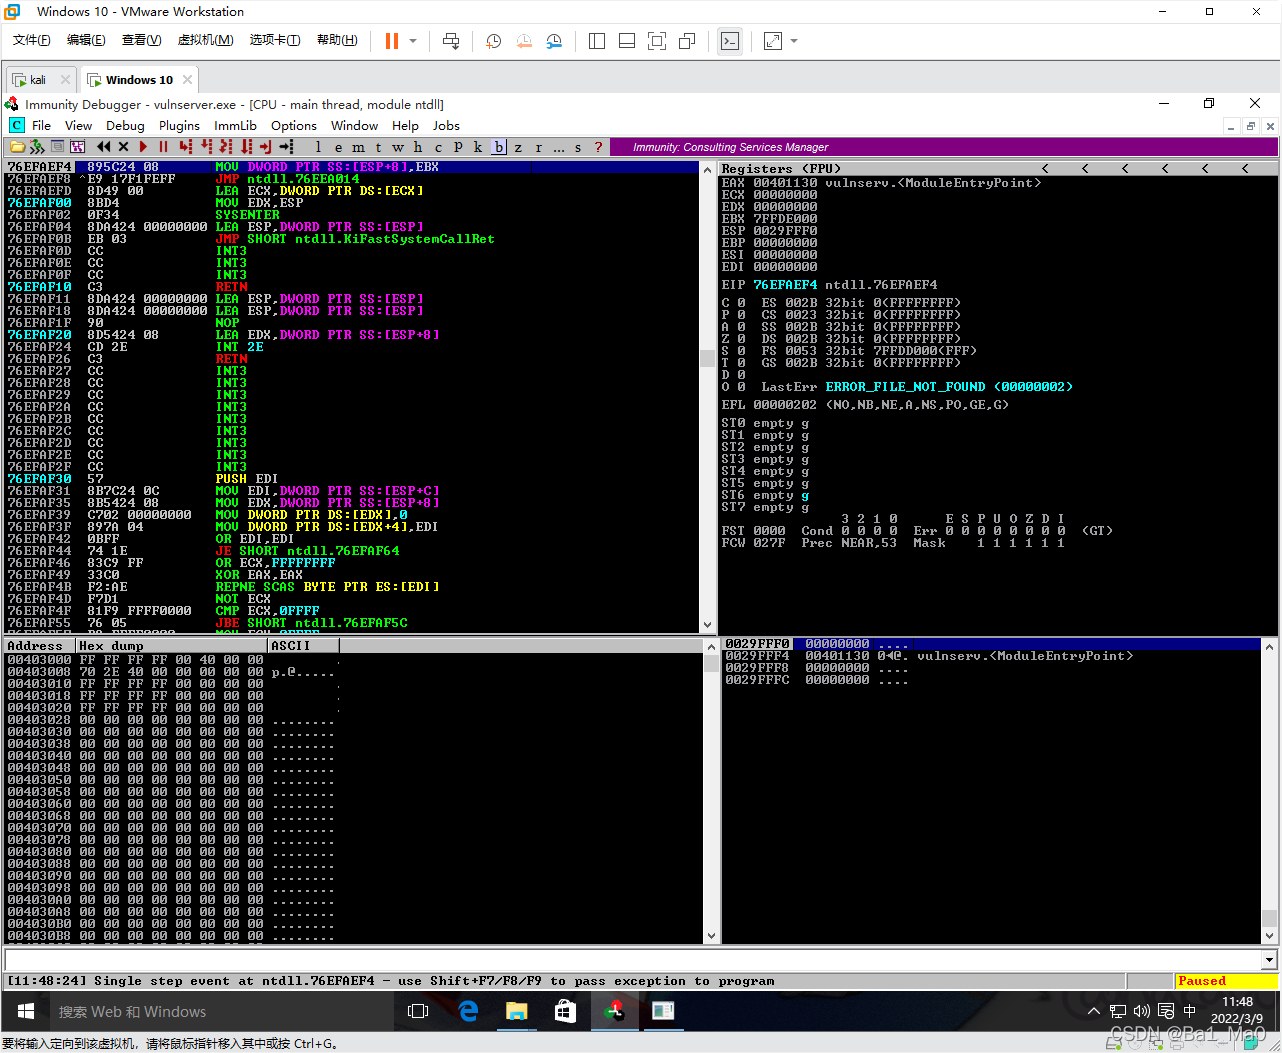Click the Go to address icon
This screenshot has height=1053, width=1282.
[x=286, y=147]
